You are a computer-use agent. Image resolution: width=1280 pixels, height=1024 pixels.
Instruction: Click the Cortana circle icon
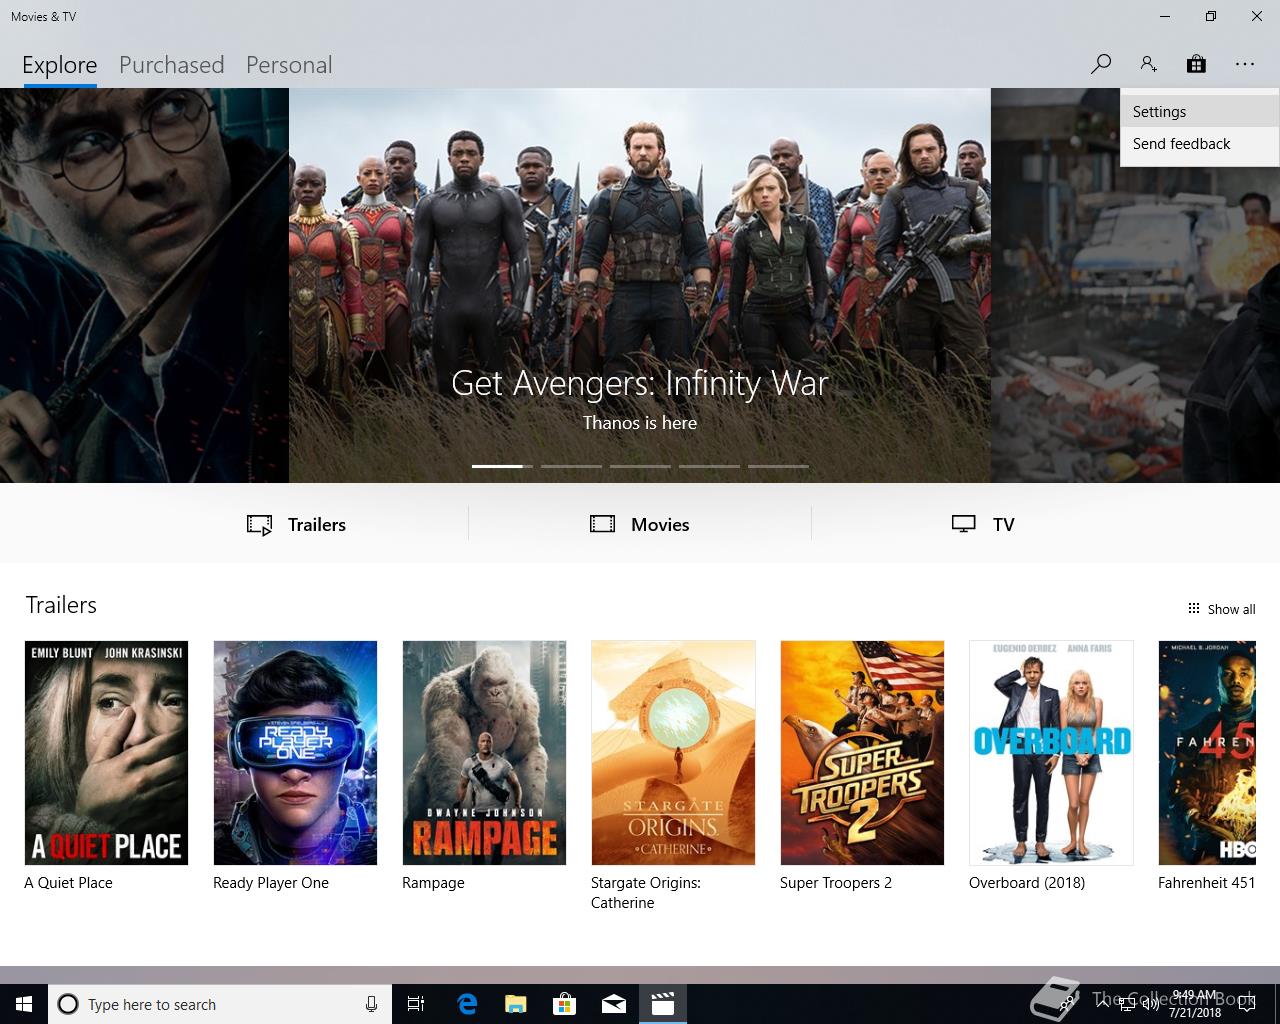[x=68, y=1004]
